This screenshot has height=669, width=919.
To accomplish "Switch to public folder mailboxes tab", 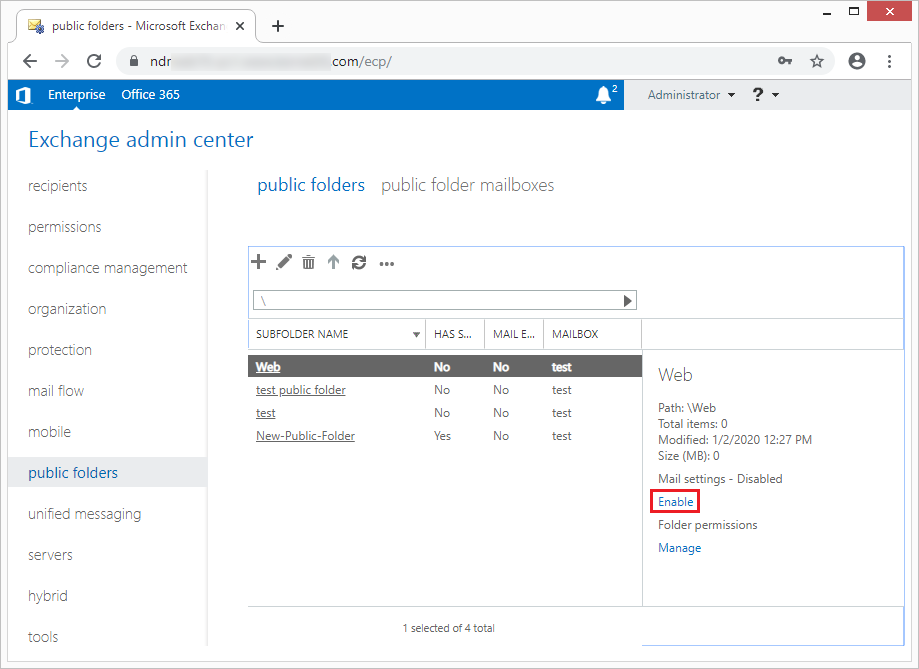I will [467, 185].
